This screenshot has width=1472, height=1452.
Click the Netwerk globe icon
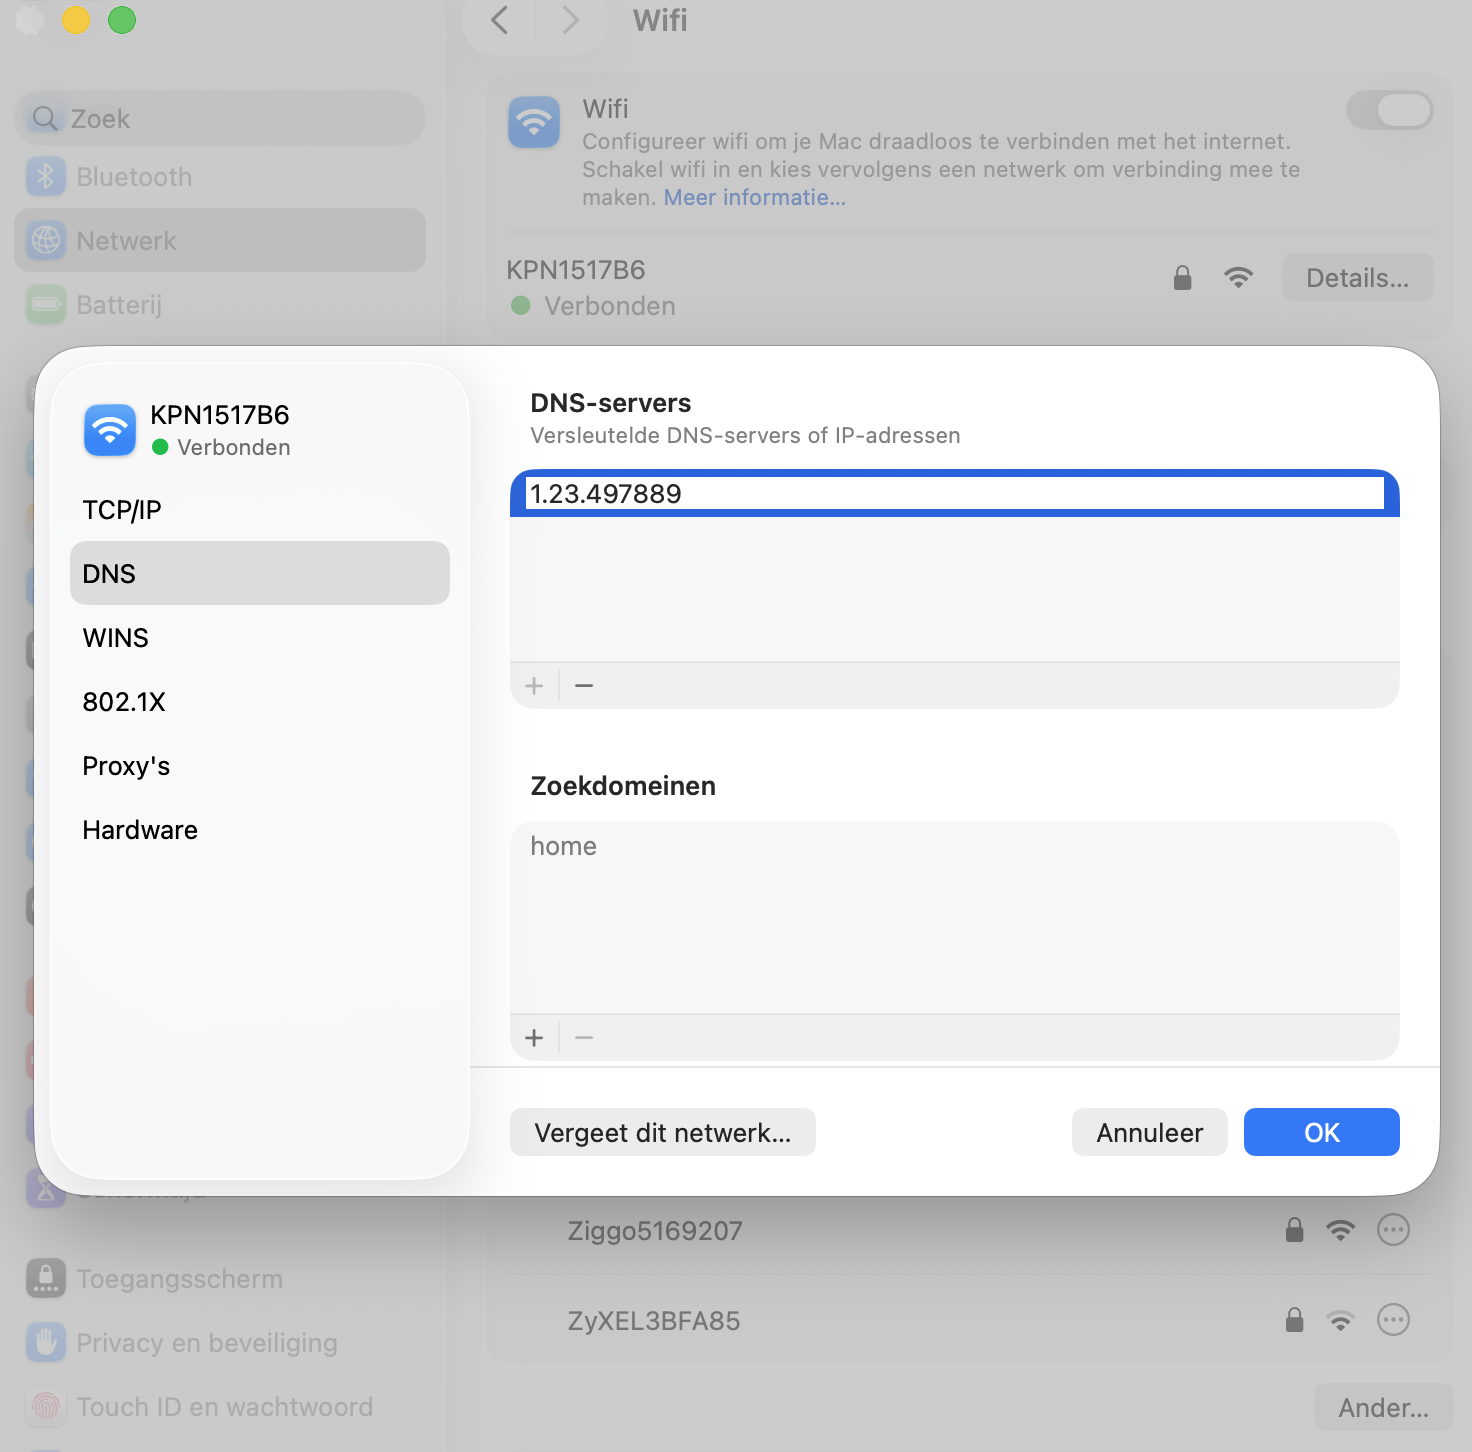[46, 240]
